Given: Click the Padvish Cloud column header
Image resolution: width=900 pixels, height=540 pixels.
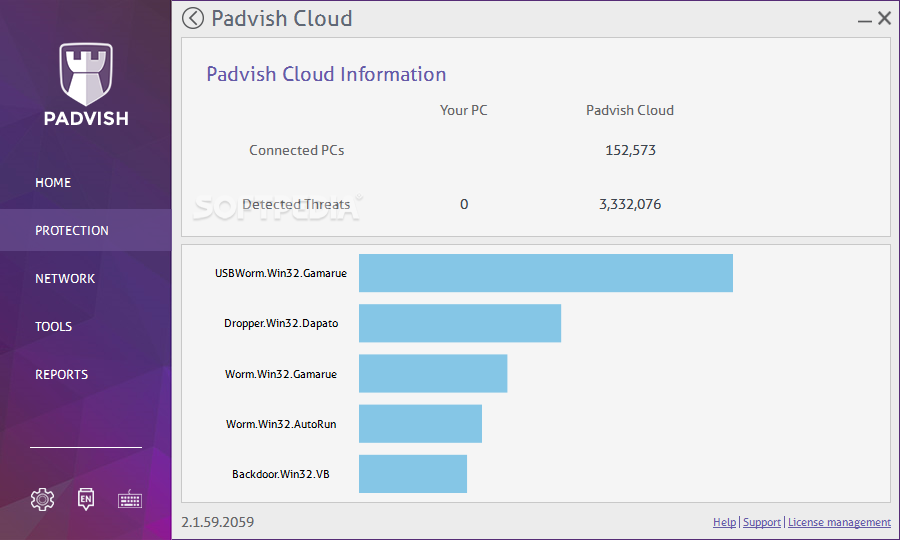Looking at the screenshot, I should (630, 110).
